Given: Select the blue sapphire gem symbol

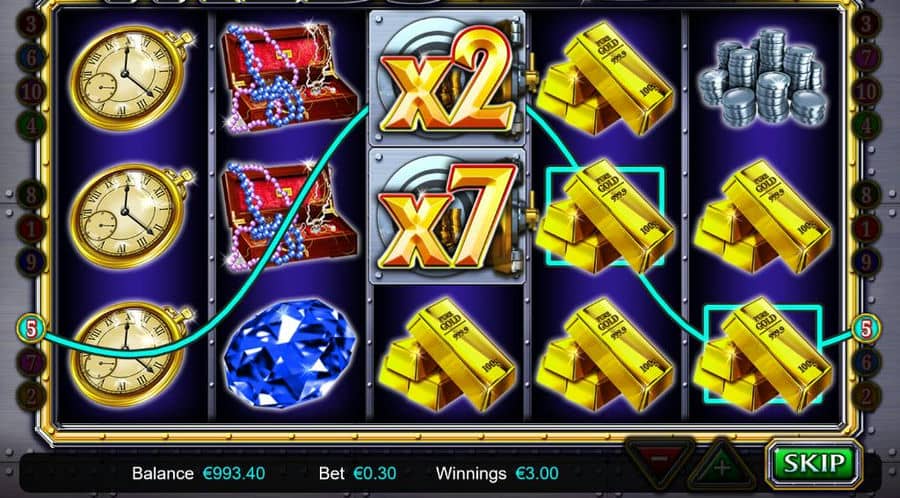Looking at the screenshot, I should click(290, 352).
